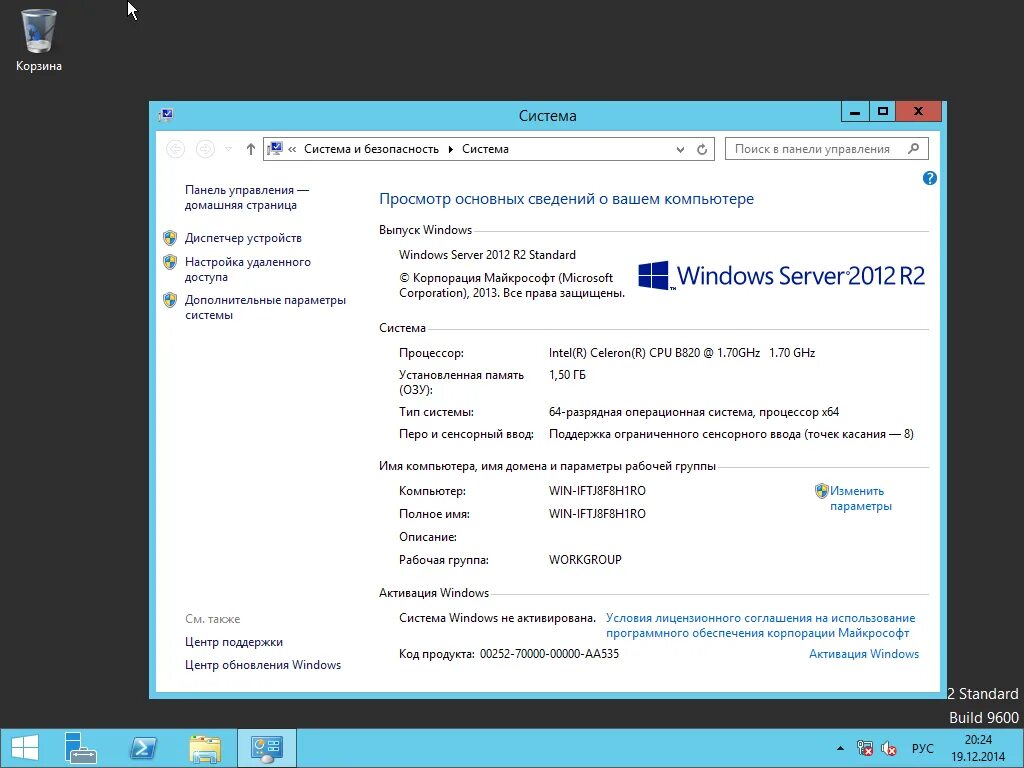Click the Windows Server 2012 R2 logo
Viewport: 1024px width, 768px height.
(781, 275)
